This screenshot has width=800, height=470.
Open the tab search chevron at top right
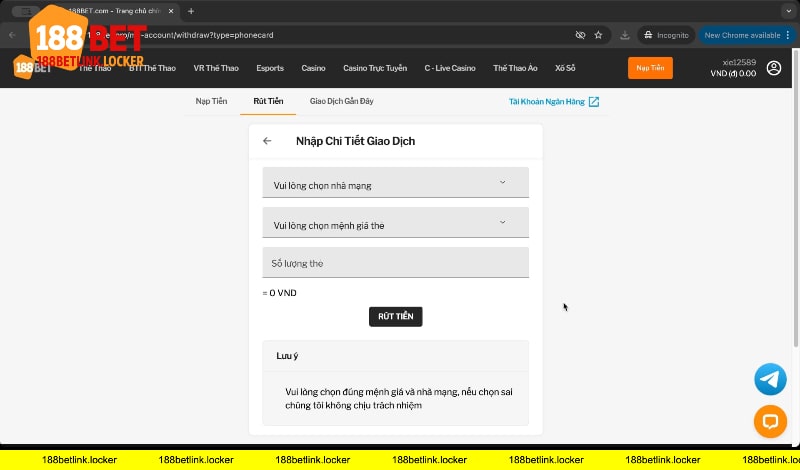coord(785,11)
